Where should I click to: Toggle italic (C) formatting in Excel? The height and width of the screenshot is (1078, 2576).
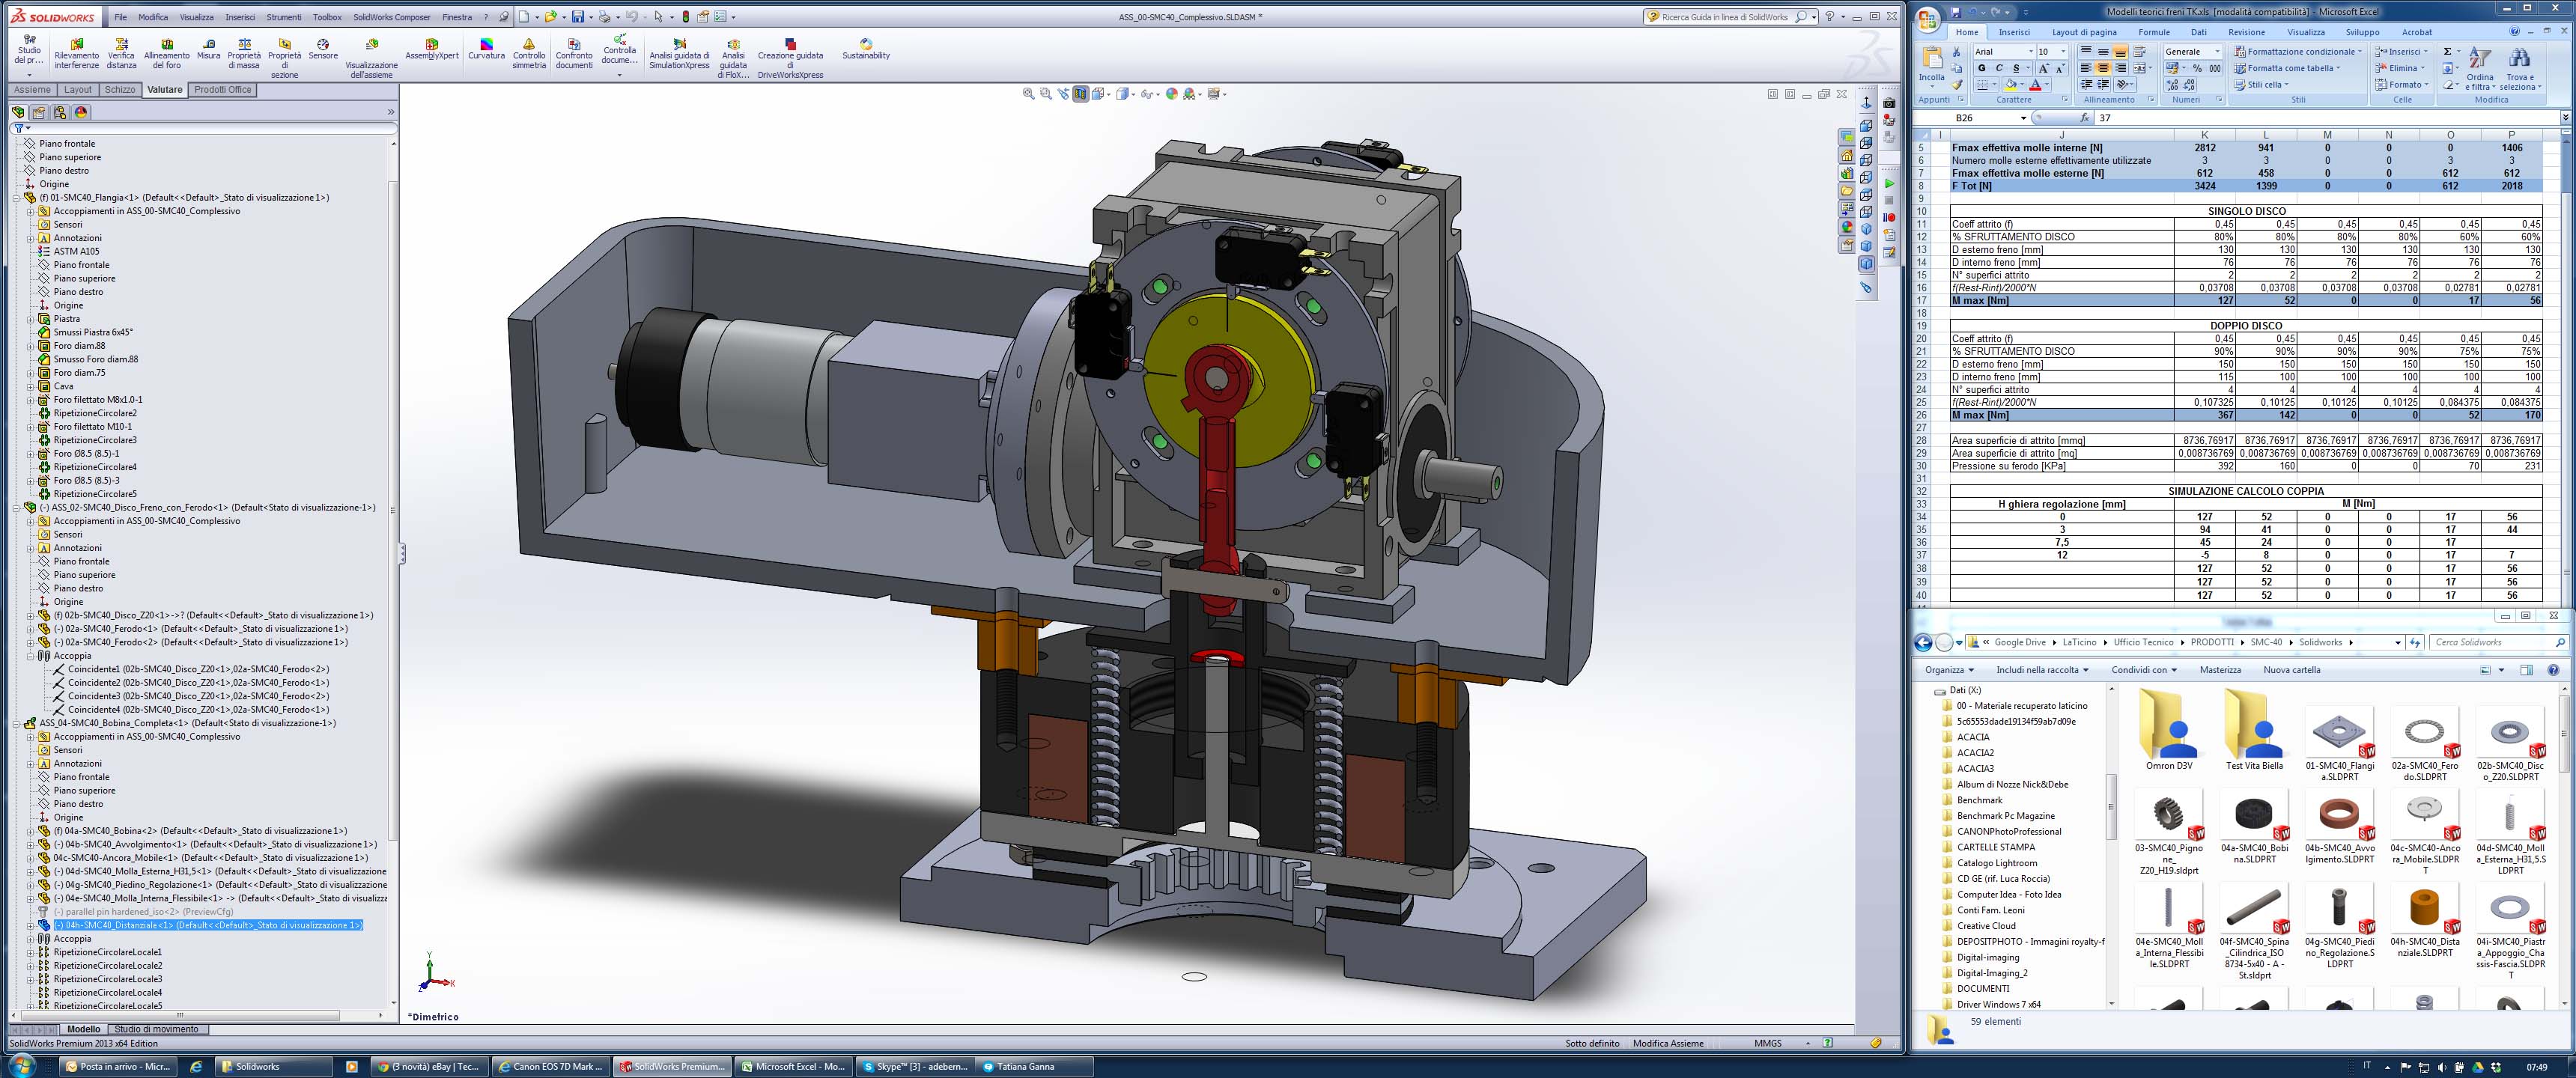(x=1999, y=68)
